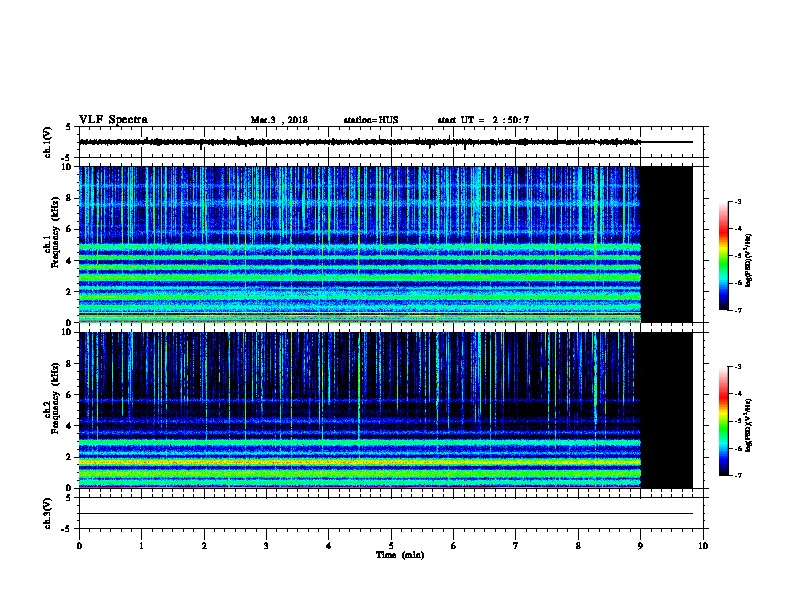Click the "10" kHz tick of ch.2 spectrogram

[x=66, y=332]
